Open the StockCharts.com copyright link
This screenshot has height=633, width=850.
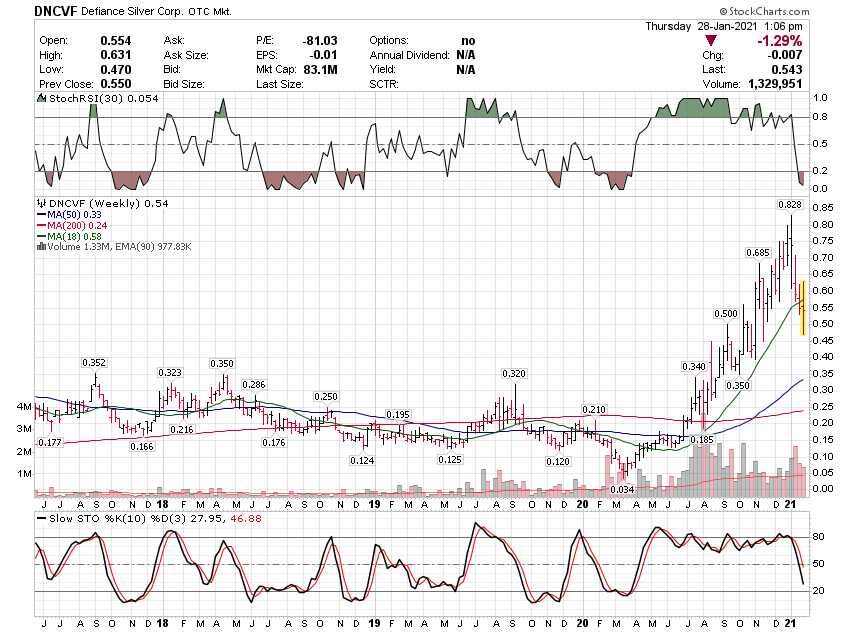pyautogui.click(x=764, y=11)
